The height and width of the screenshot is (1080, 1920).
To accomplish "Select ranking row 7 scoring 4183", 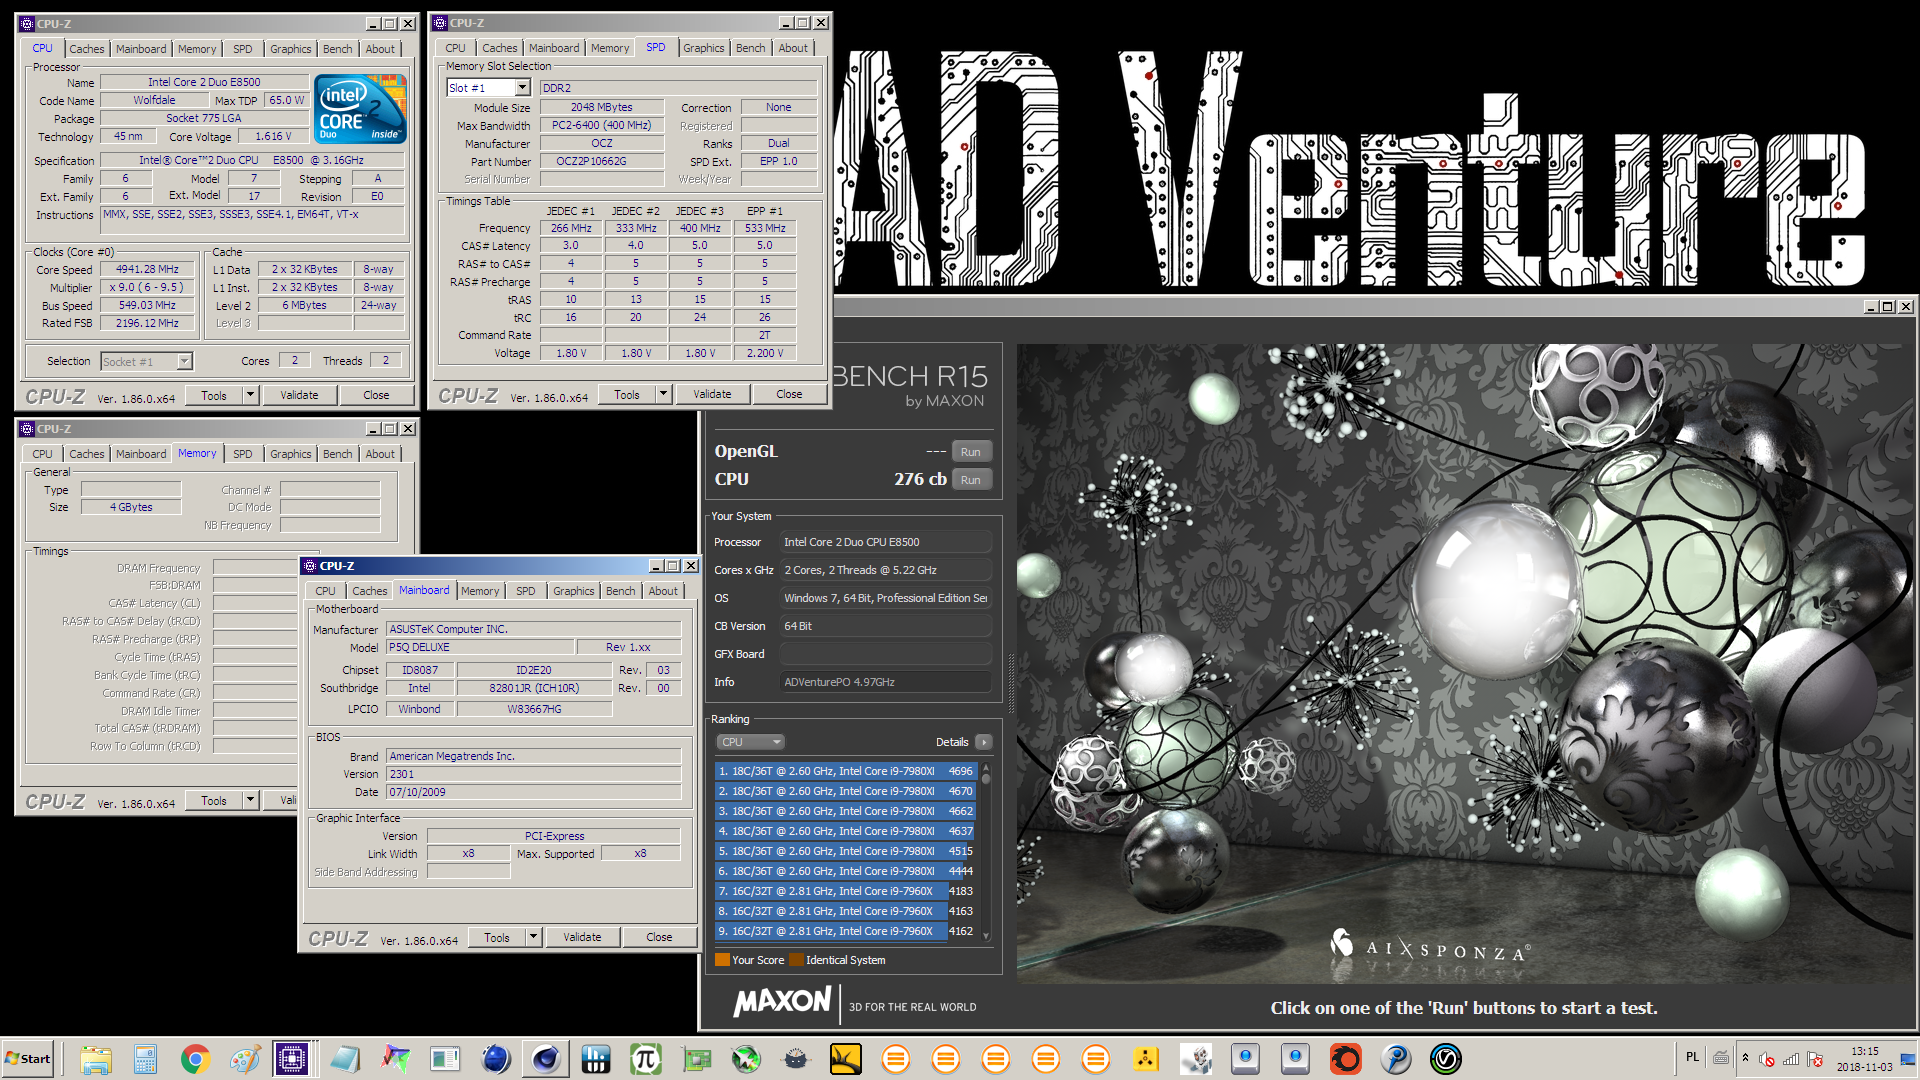I will 845,891.
